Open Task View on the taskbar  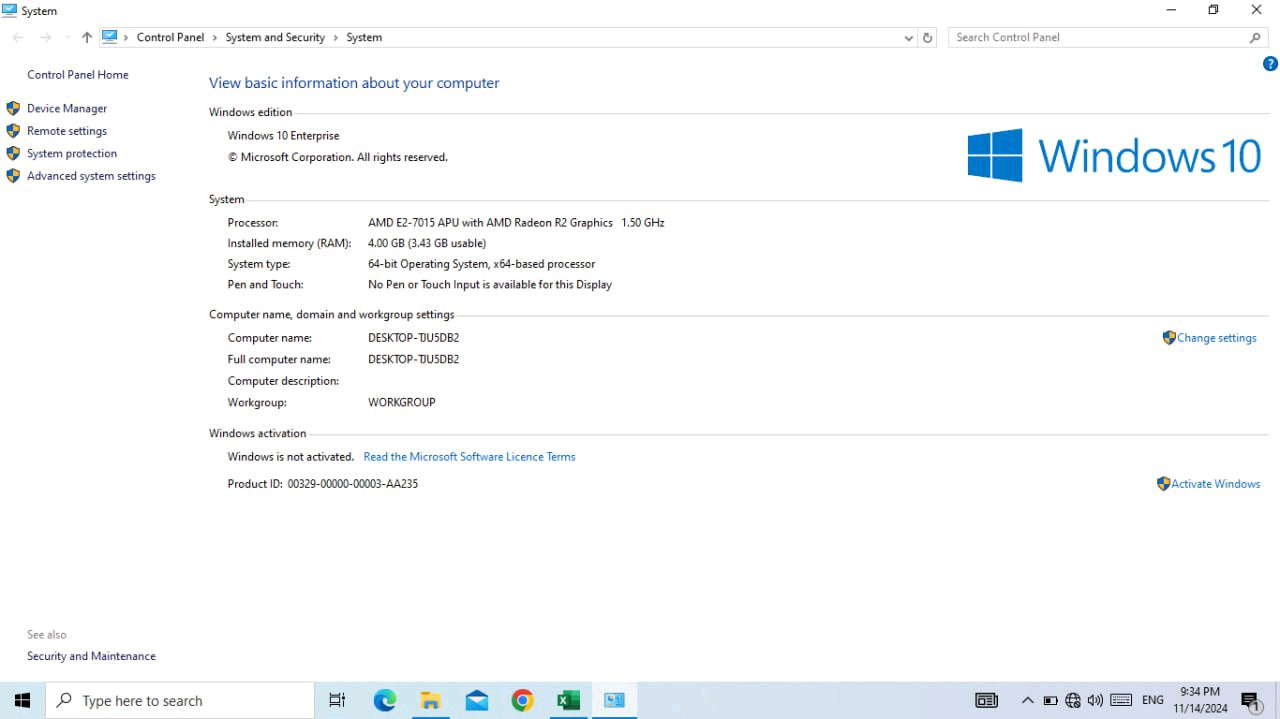pyautogui.click(x=337, y=700)
